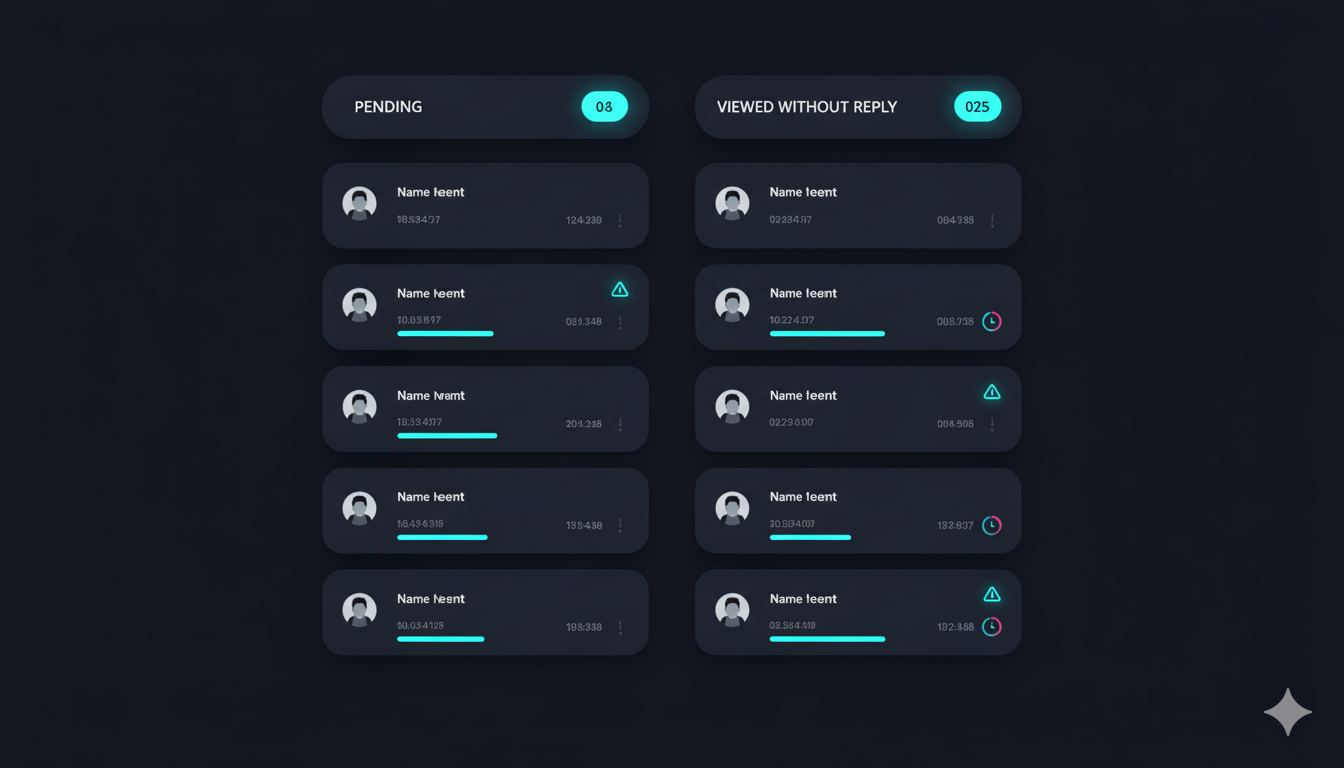Click the 025 count badge
Image resolution: width=1344 pixels, height=768 pixels.
pos(977,107)
